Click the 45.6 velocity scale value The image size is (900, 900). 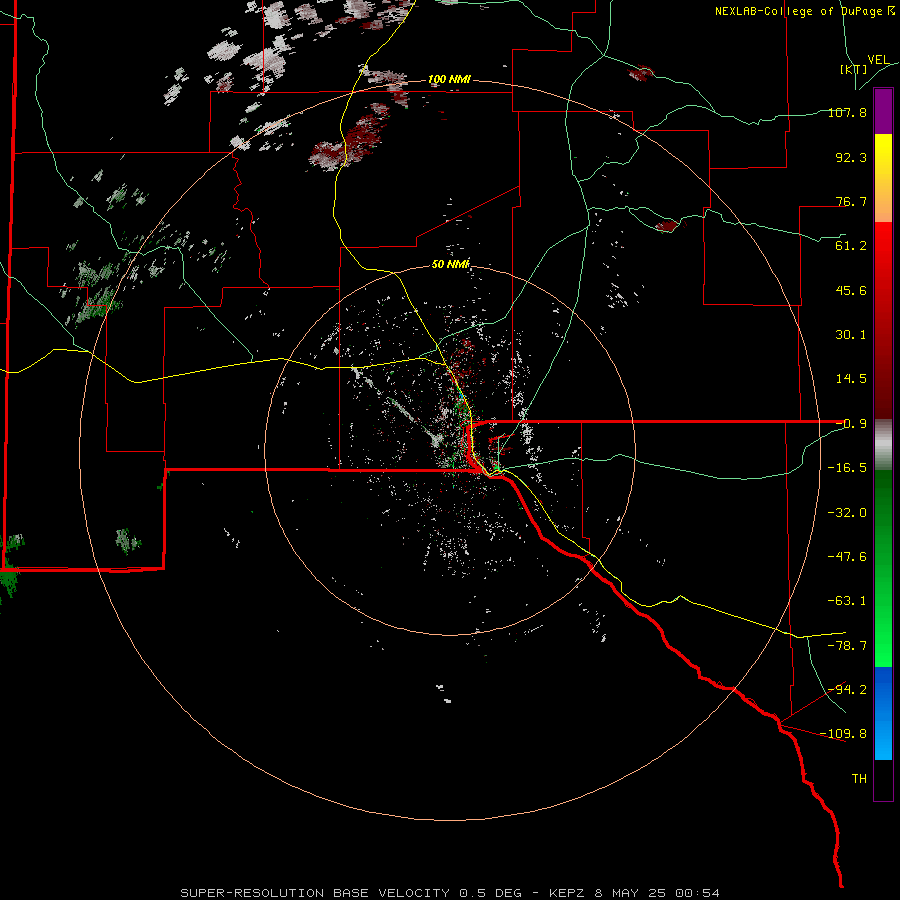pyautogui.click(x=851, y=290)
